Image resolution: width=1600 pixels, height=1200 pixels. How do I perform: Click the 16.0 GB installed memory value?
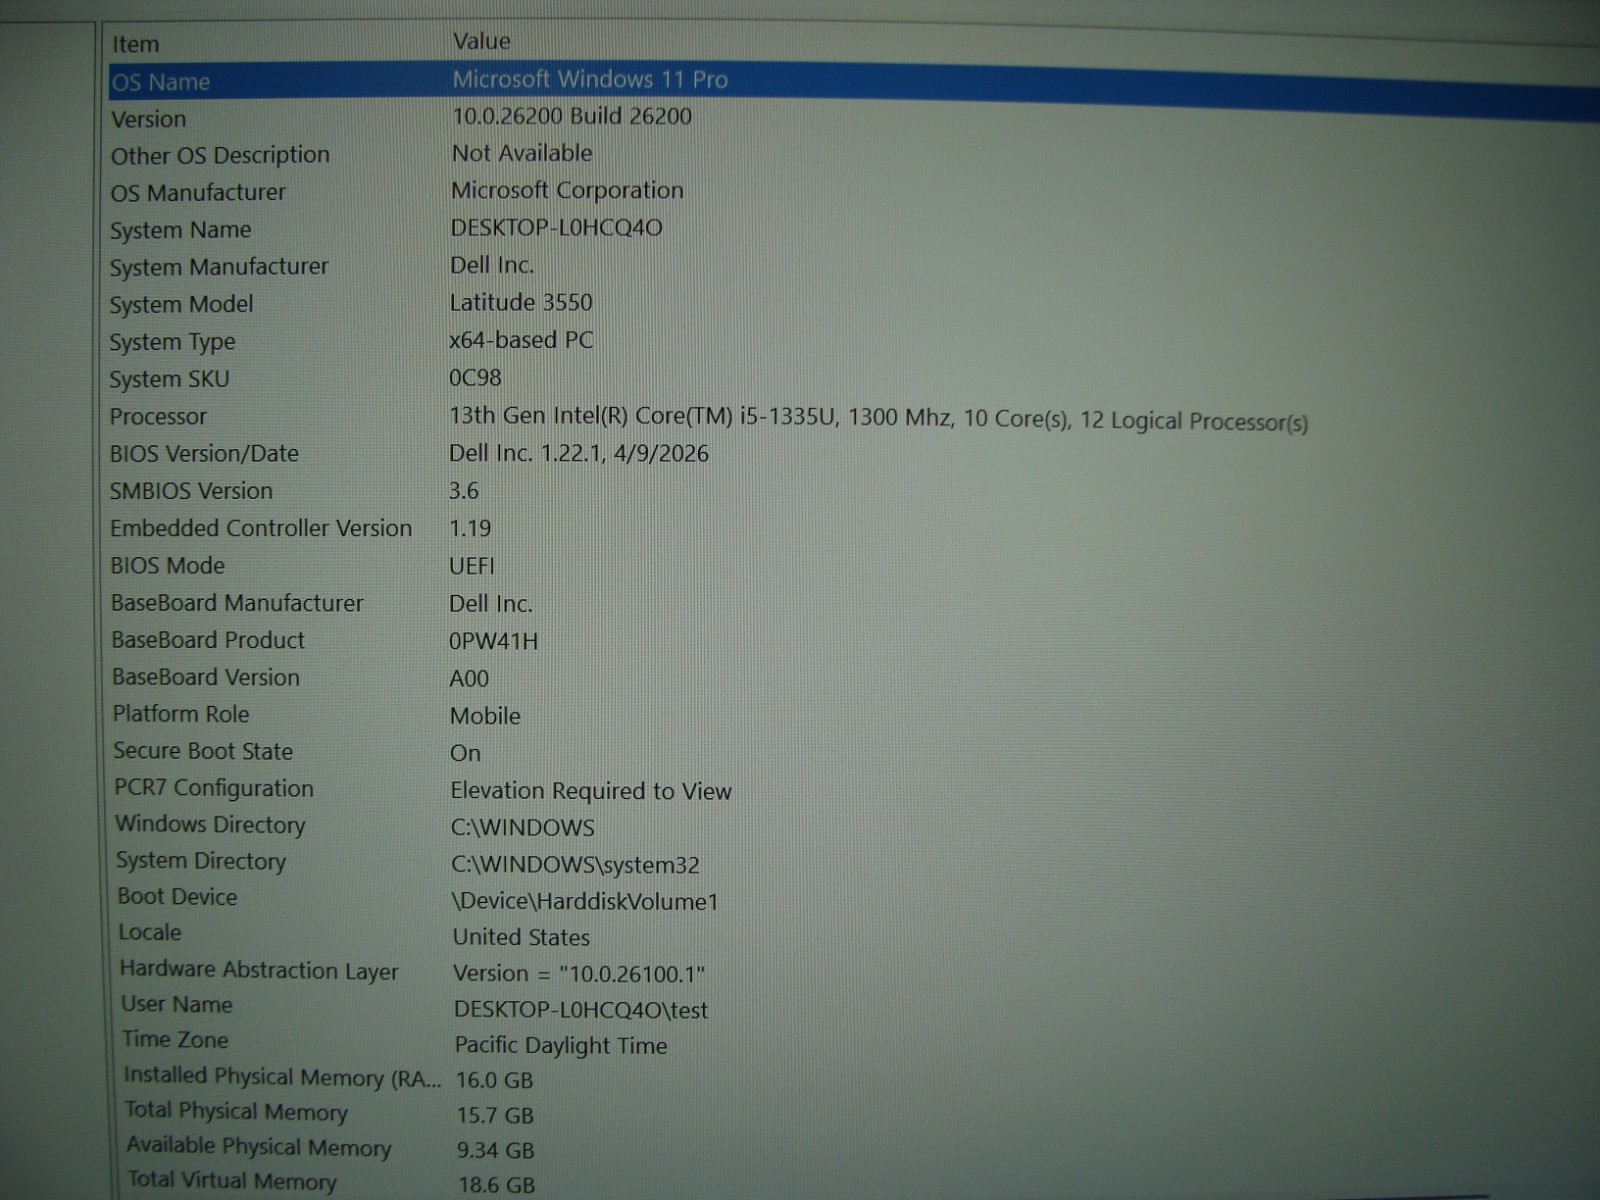(x=495, y=1081)
